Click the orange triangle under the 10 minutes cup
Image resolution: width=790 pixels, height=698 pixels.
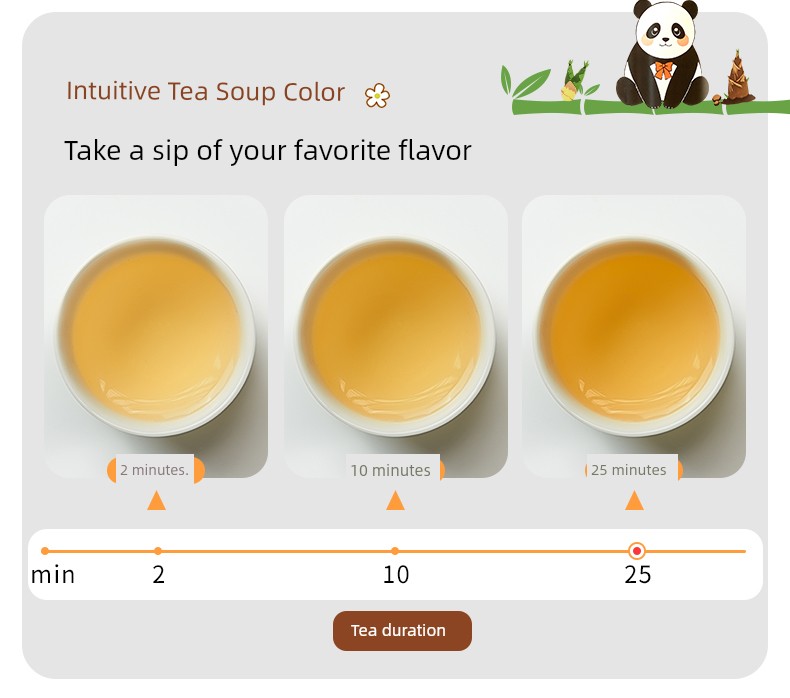coord(395,500)
